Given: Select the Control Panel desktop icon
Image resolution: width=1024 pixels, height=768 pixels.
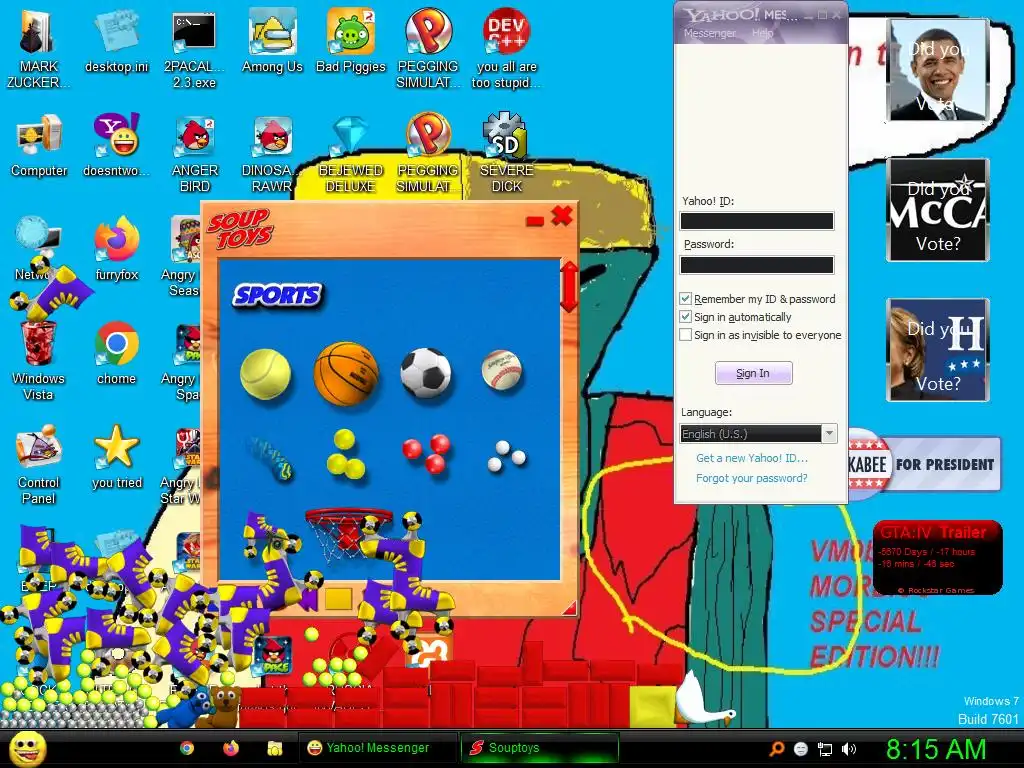Looking at the screenshot, I should point(38,464).
